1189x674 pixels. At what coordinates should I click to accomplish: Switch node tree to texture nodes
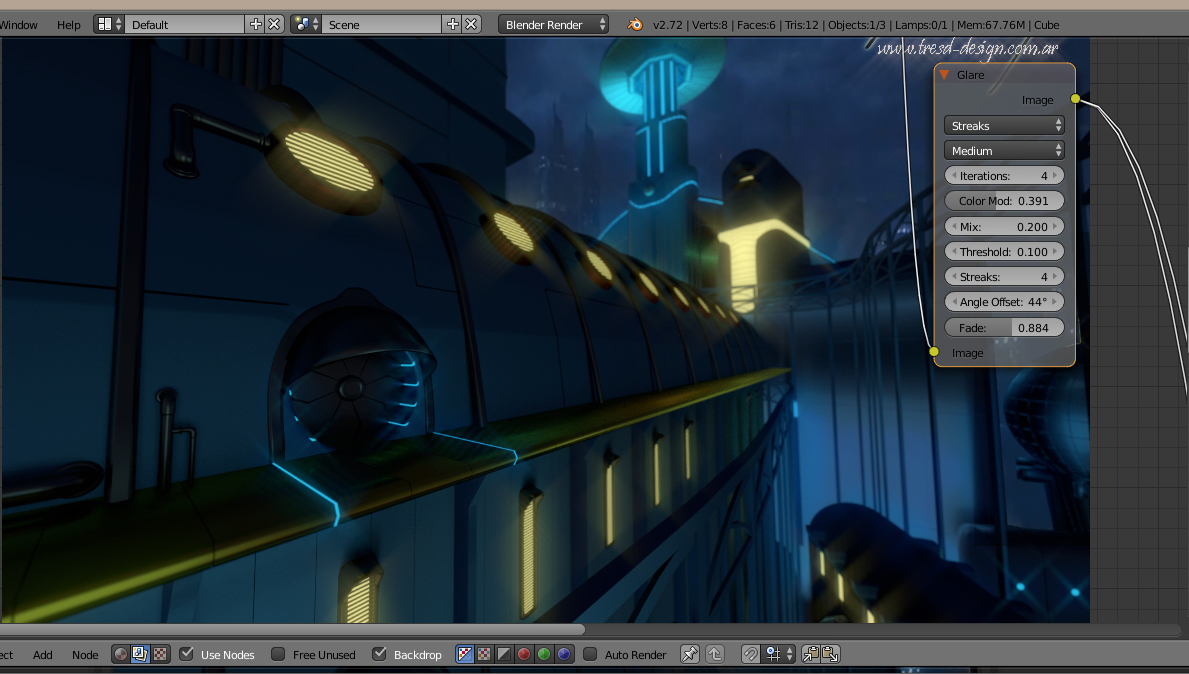(x=160, y=654)
